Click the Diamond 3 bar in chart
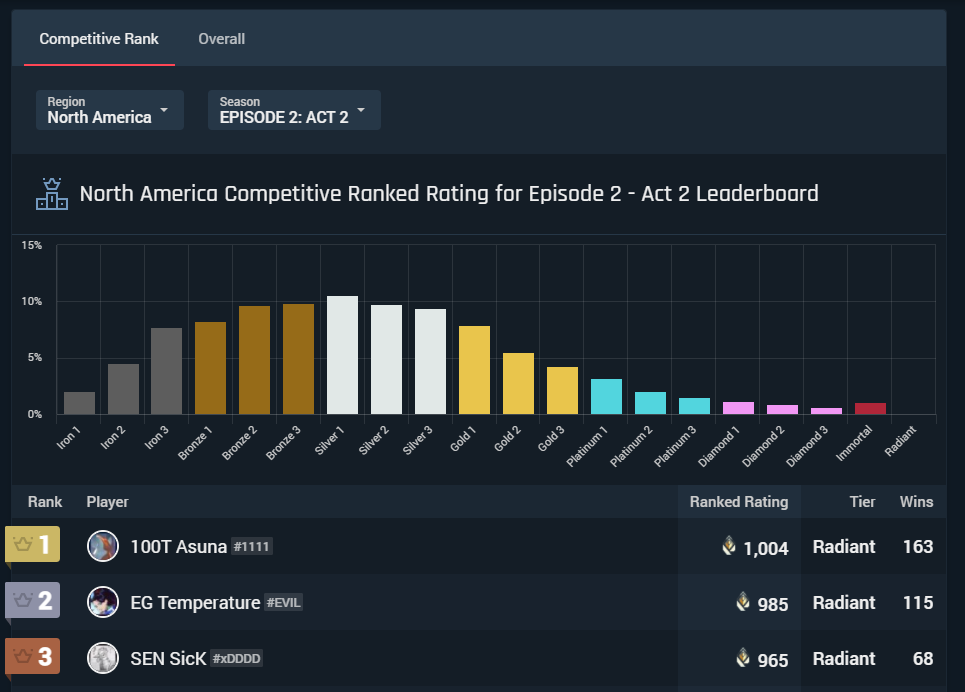The width and height of the screenshot is (965, 692). [x=827, y=411]
